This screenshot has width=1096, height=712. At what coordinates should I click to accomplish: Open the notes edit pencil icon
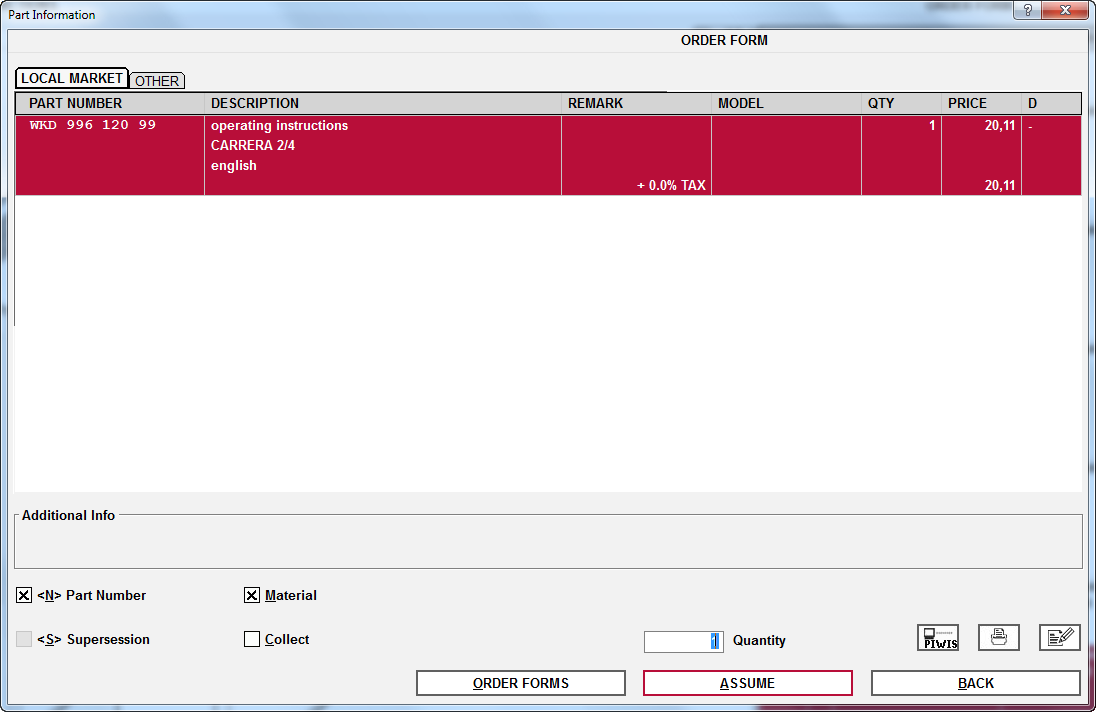[1059, 637]
